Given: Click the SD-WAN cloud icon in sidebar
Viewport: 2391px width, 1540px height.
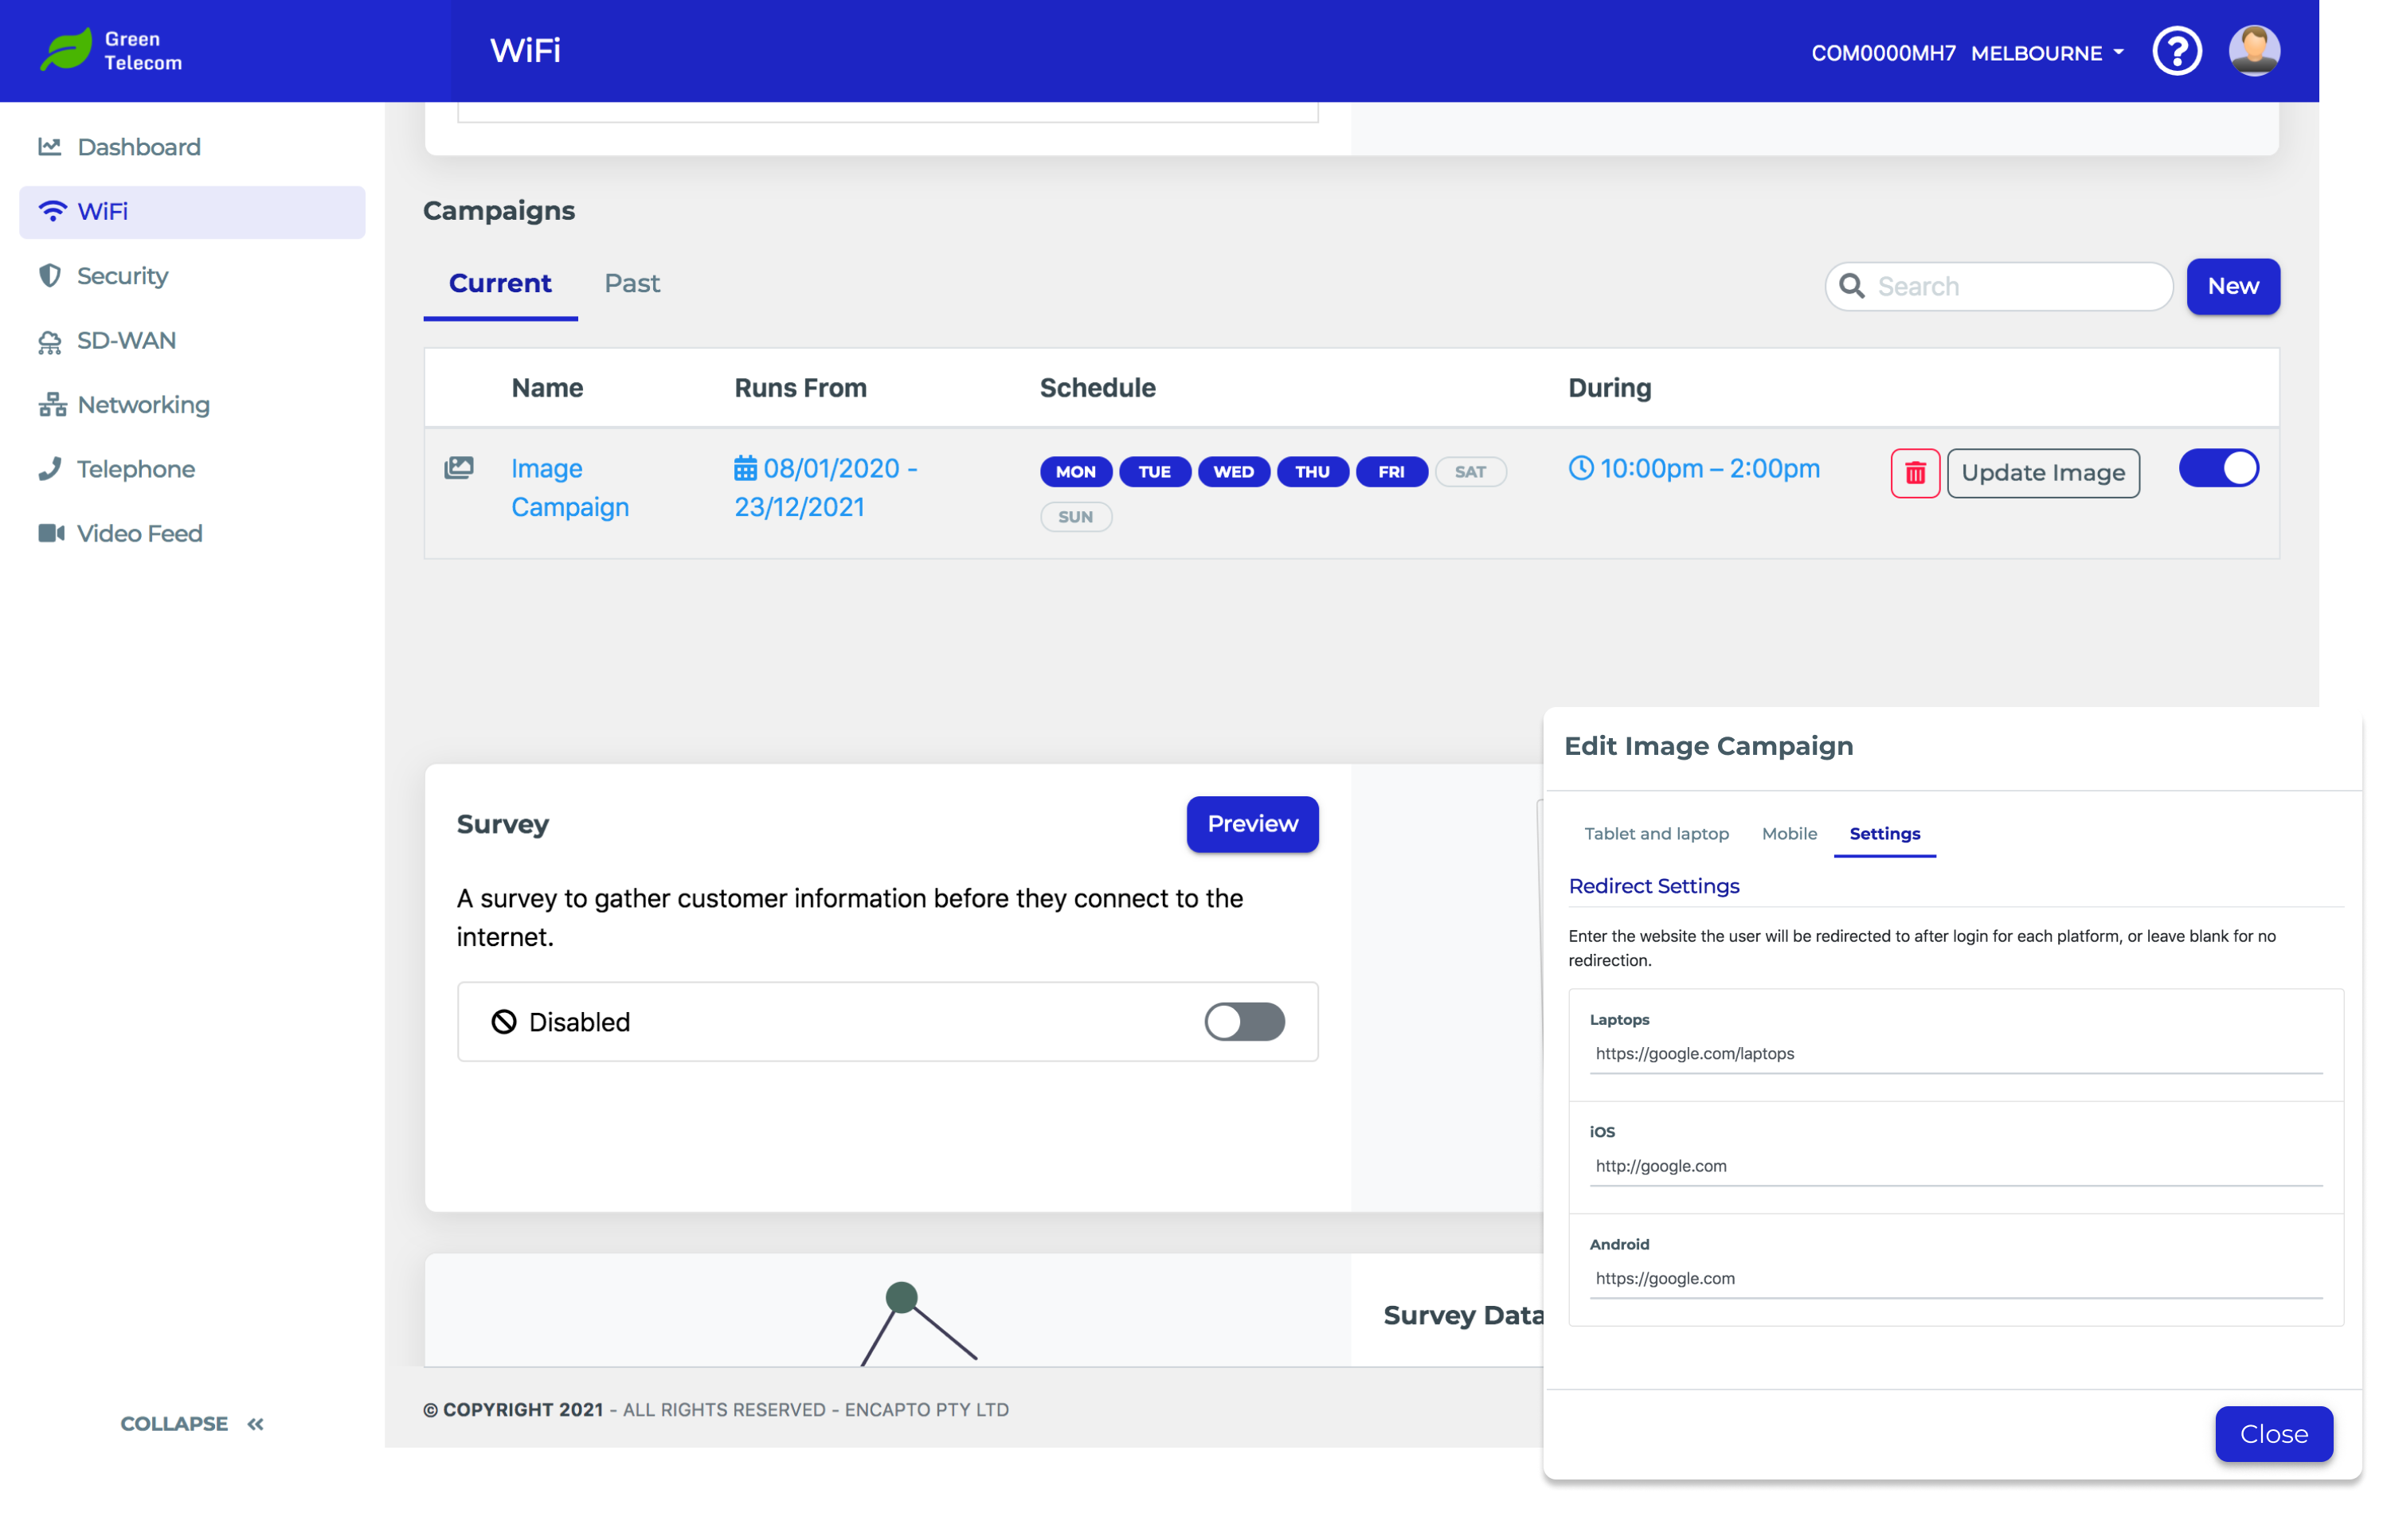Looking at the screenshot, I should click(50, 341).
